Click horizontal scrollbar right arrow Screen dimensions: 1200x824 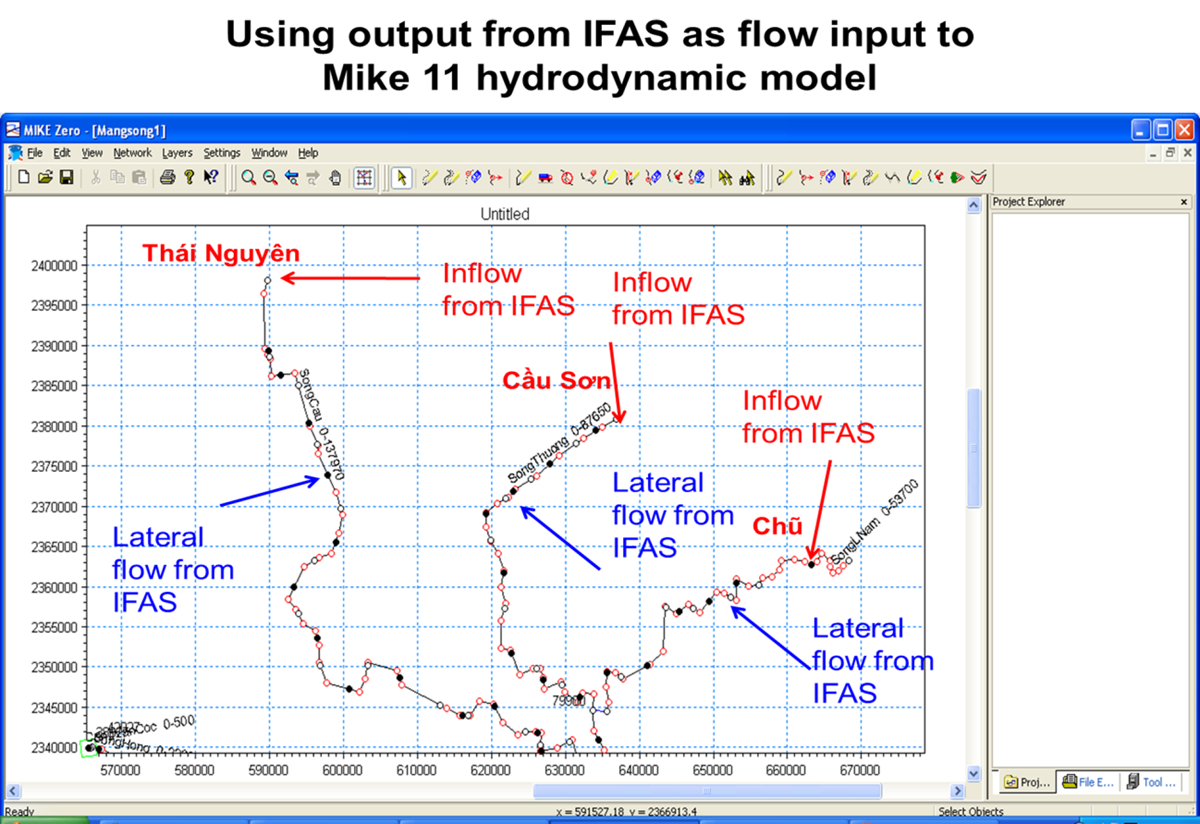[x=956, y=791]
